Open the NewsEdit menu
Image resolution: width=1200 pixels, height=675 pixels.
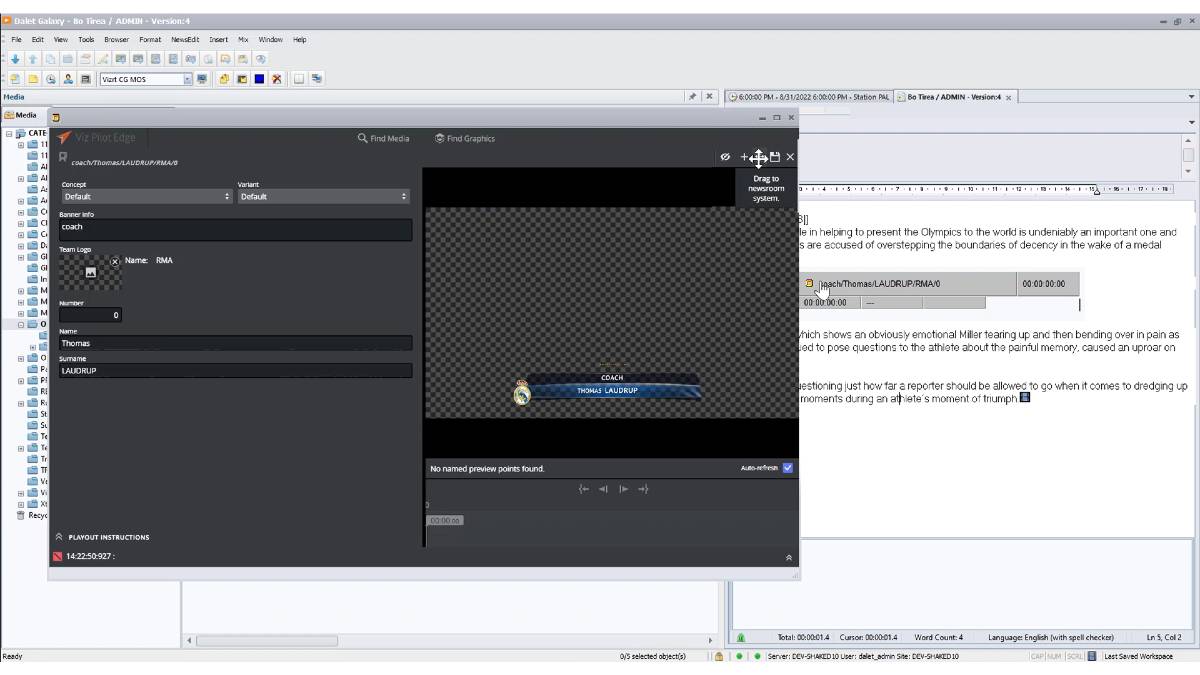click(x=185, y=40)
